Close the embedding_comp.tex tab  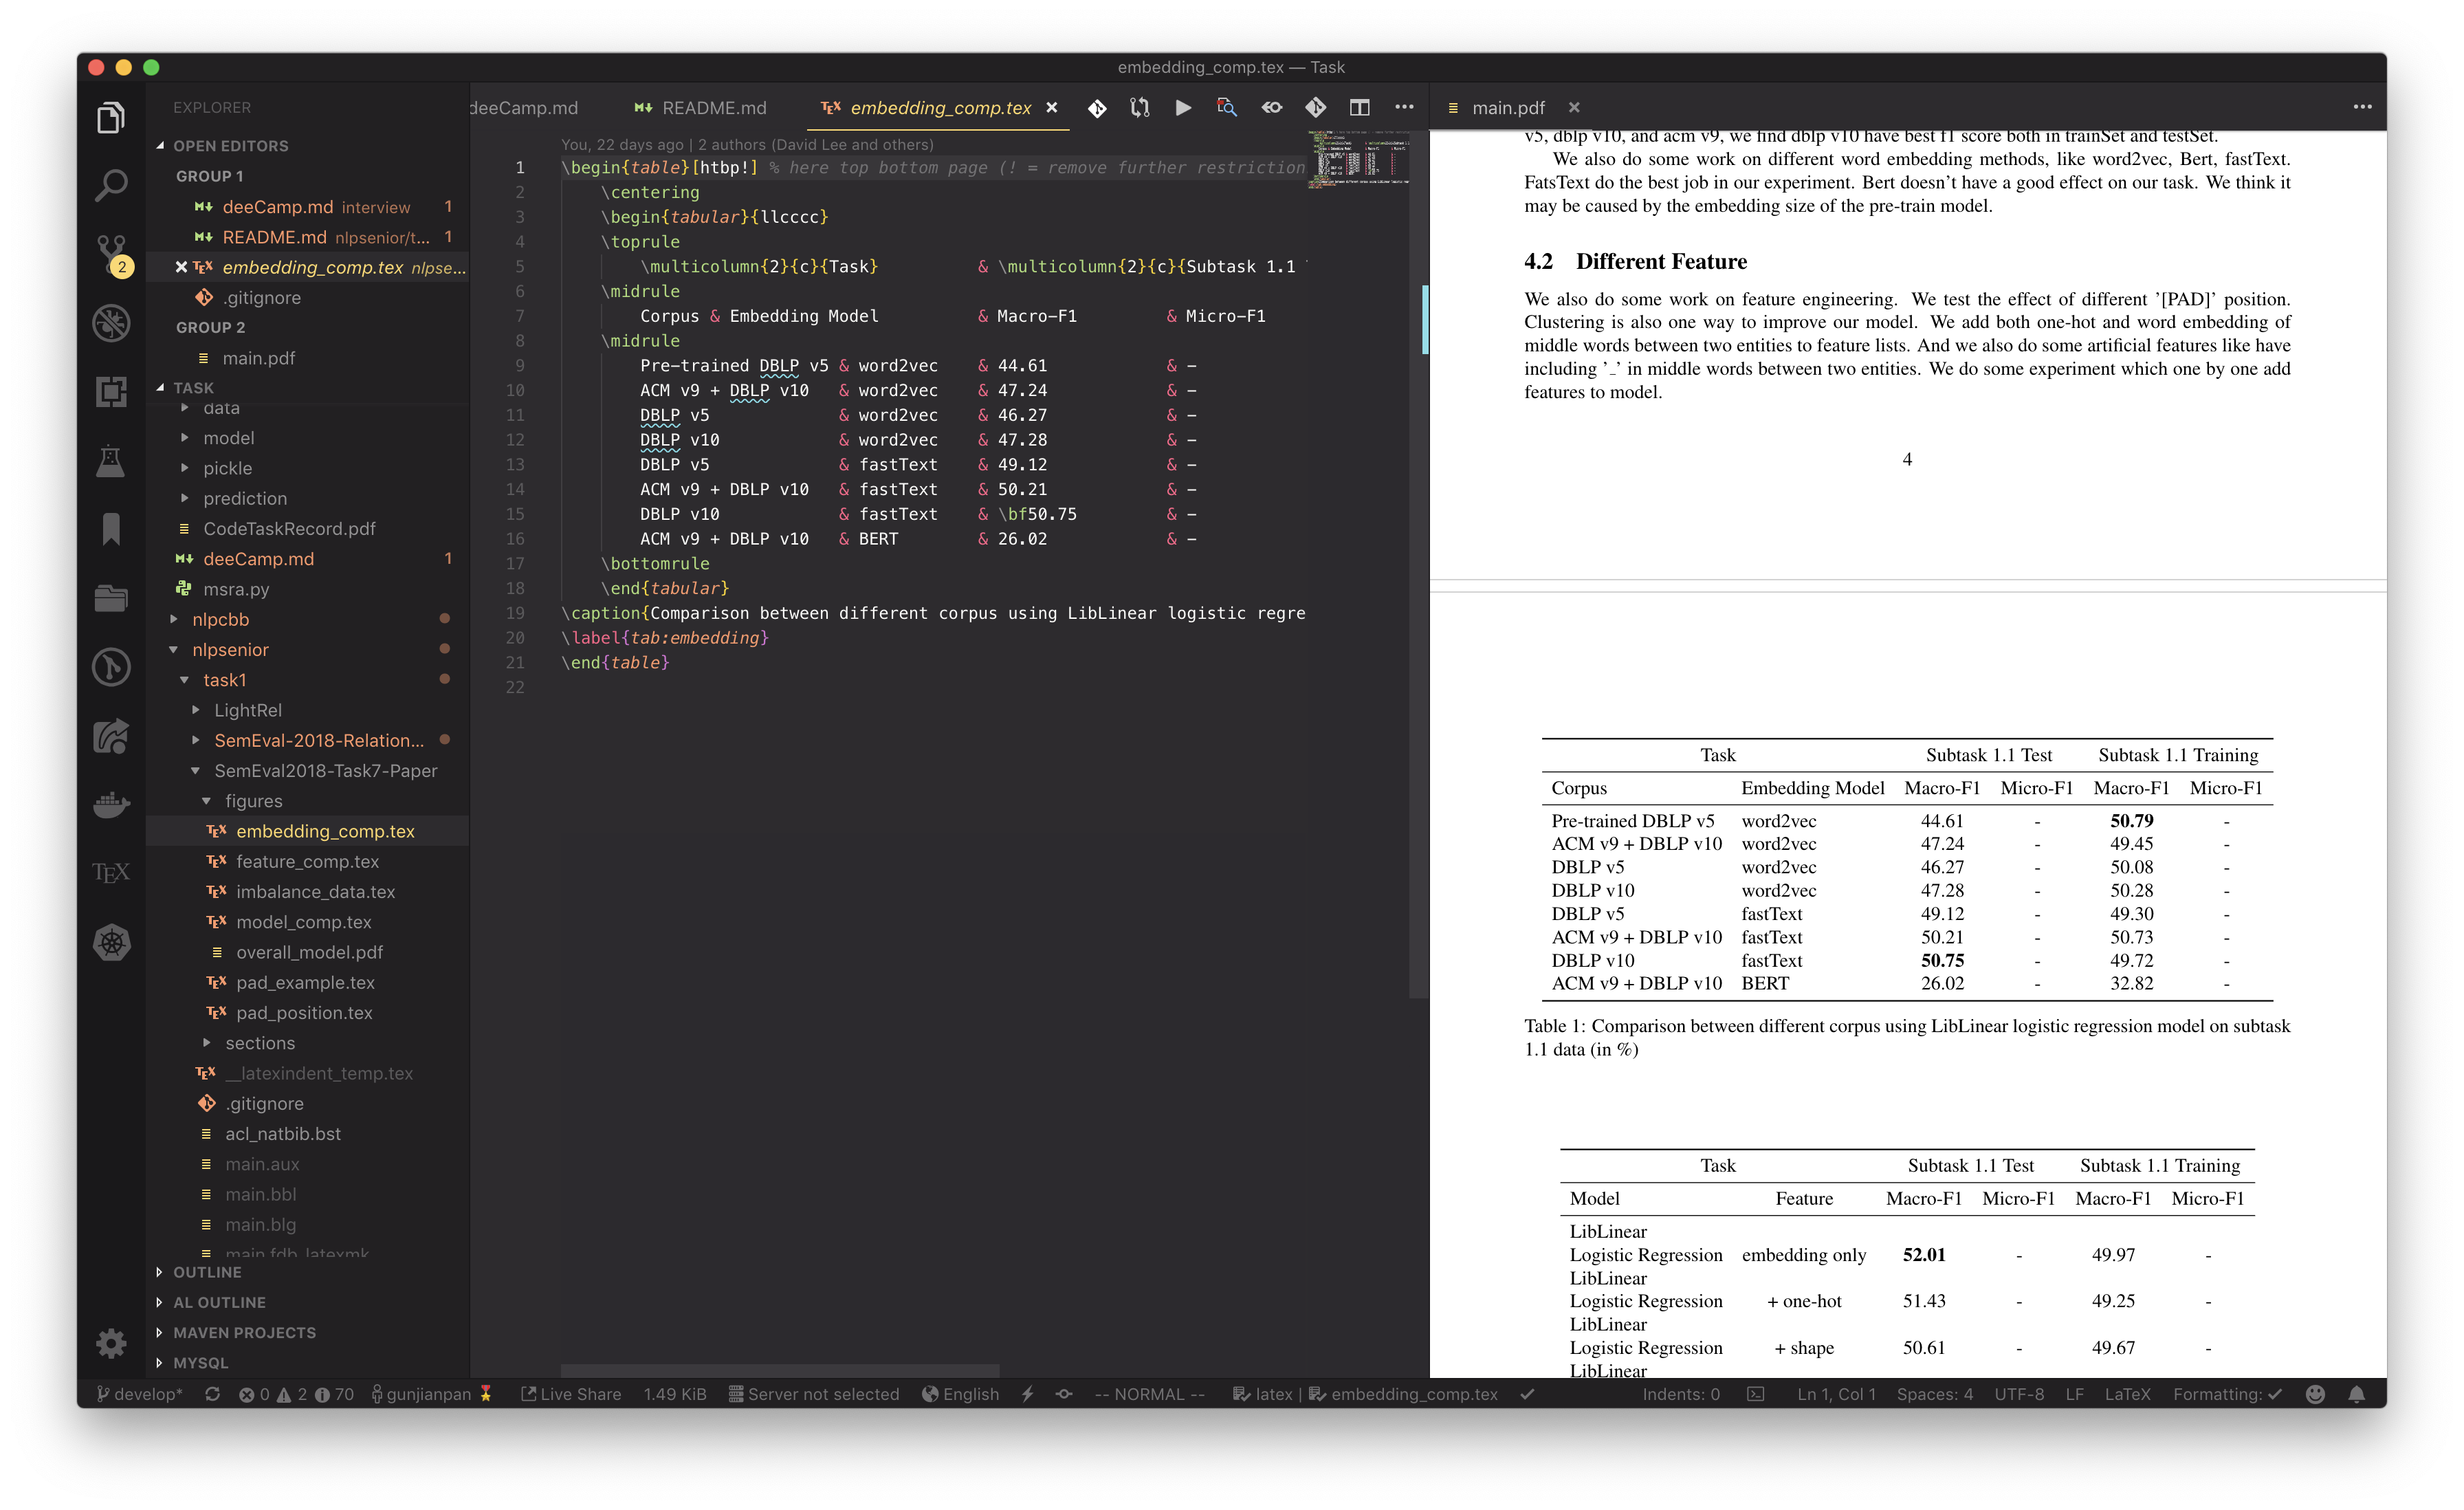pyautogui.click(x=1052, y=108)
